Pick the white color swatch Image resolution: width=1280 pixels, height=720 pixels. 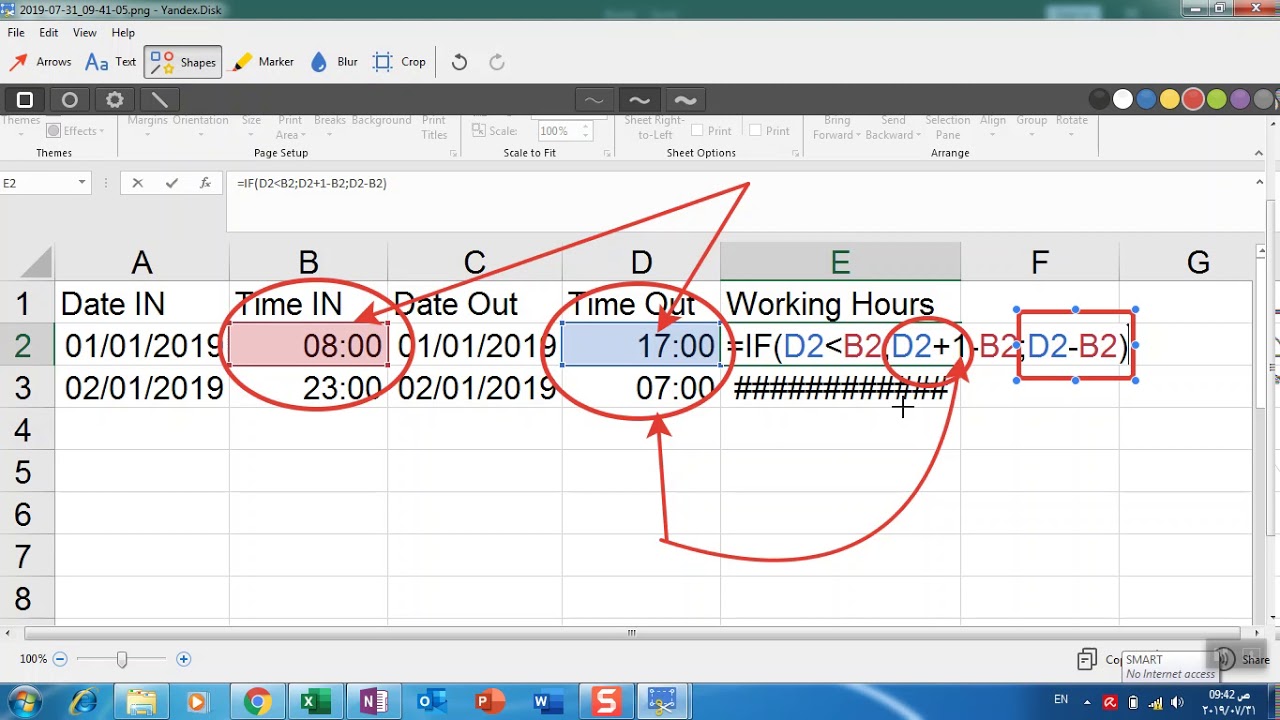coord(1123,99)
